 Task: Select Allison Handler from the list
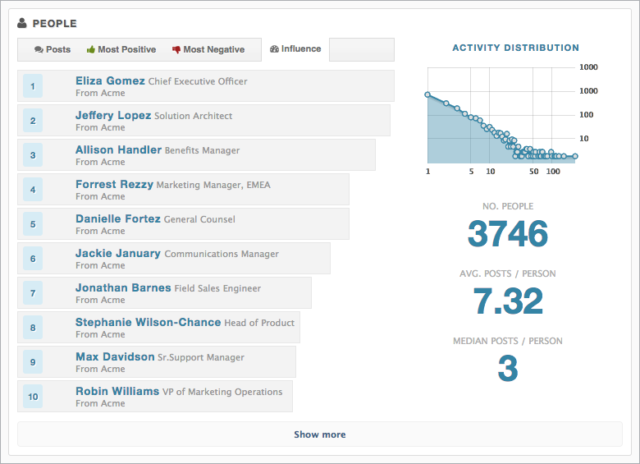pos(117,150)
